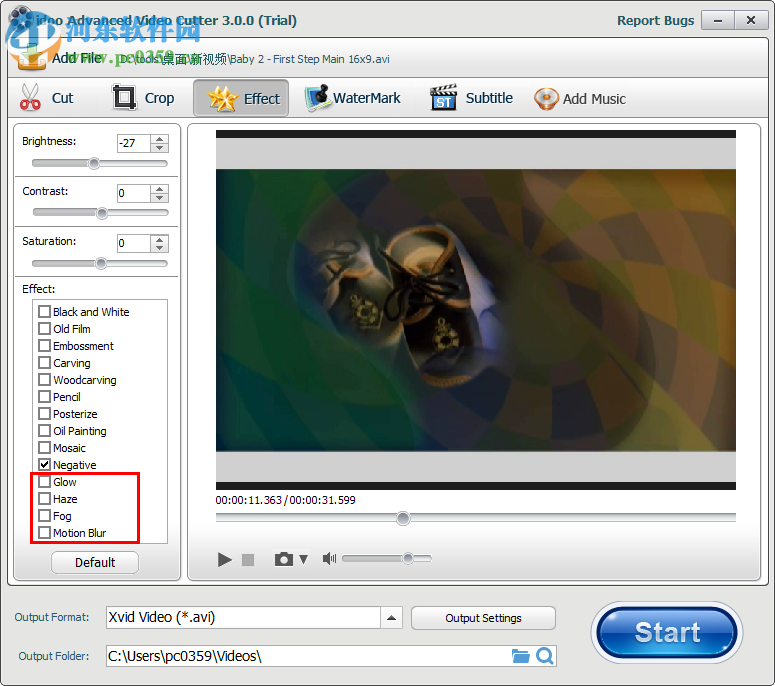Click the volume slider handle
775x686 pixels.
[x=408, y=558]
